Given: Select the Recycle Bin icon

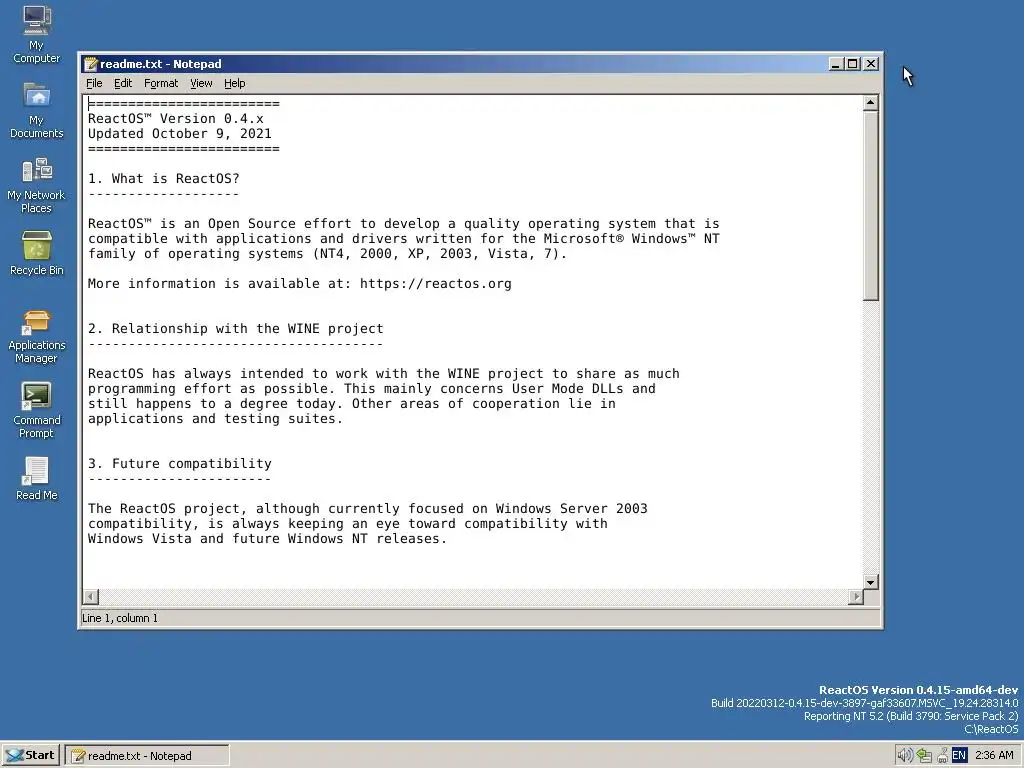Looking at the screenshot, I should (37, 253).
